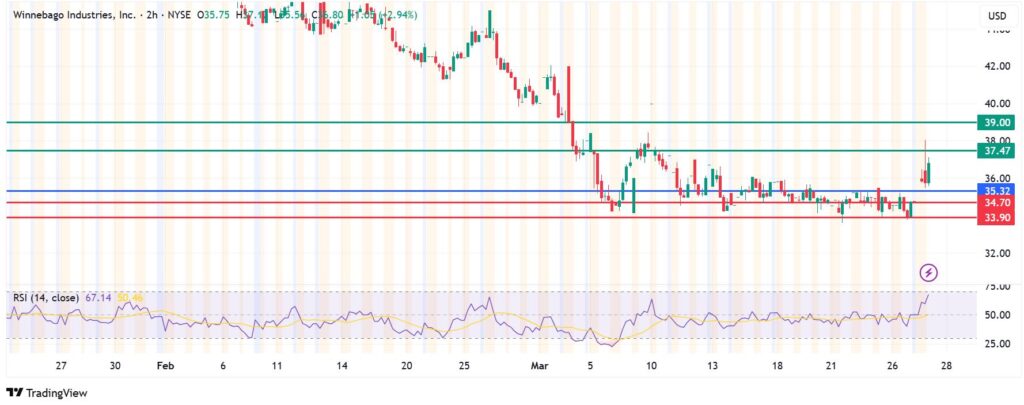Click the purple lightning bolt icon
The image size is (1024, 405).
click(929, 271)
